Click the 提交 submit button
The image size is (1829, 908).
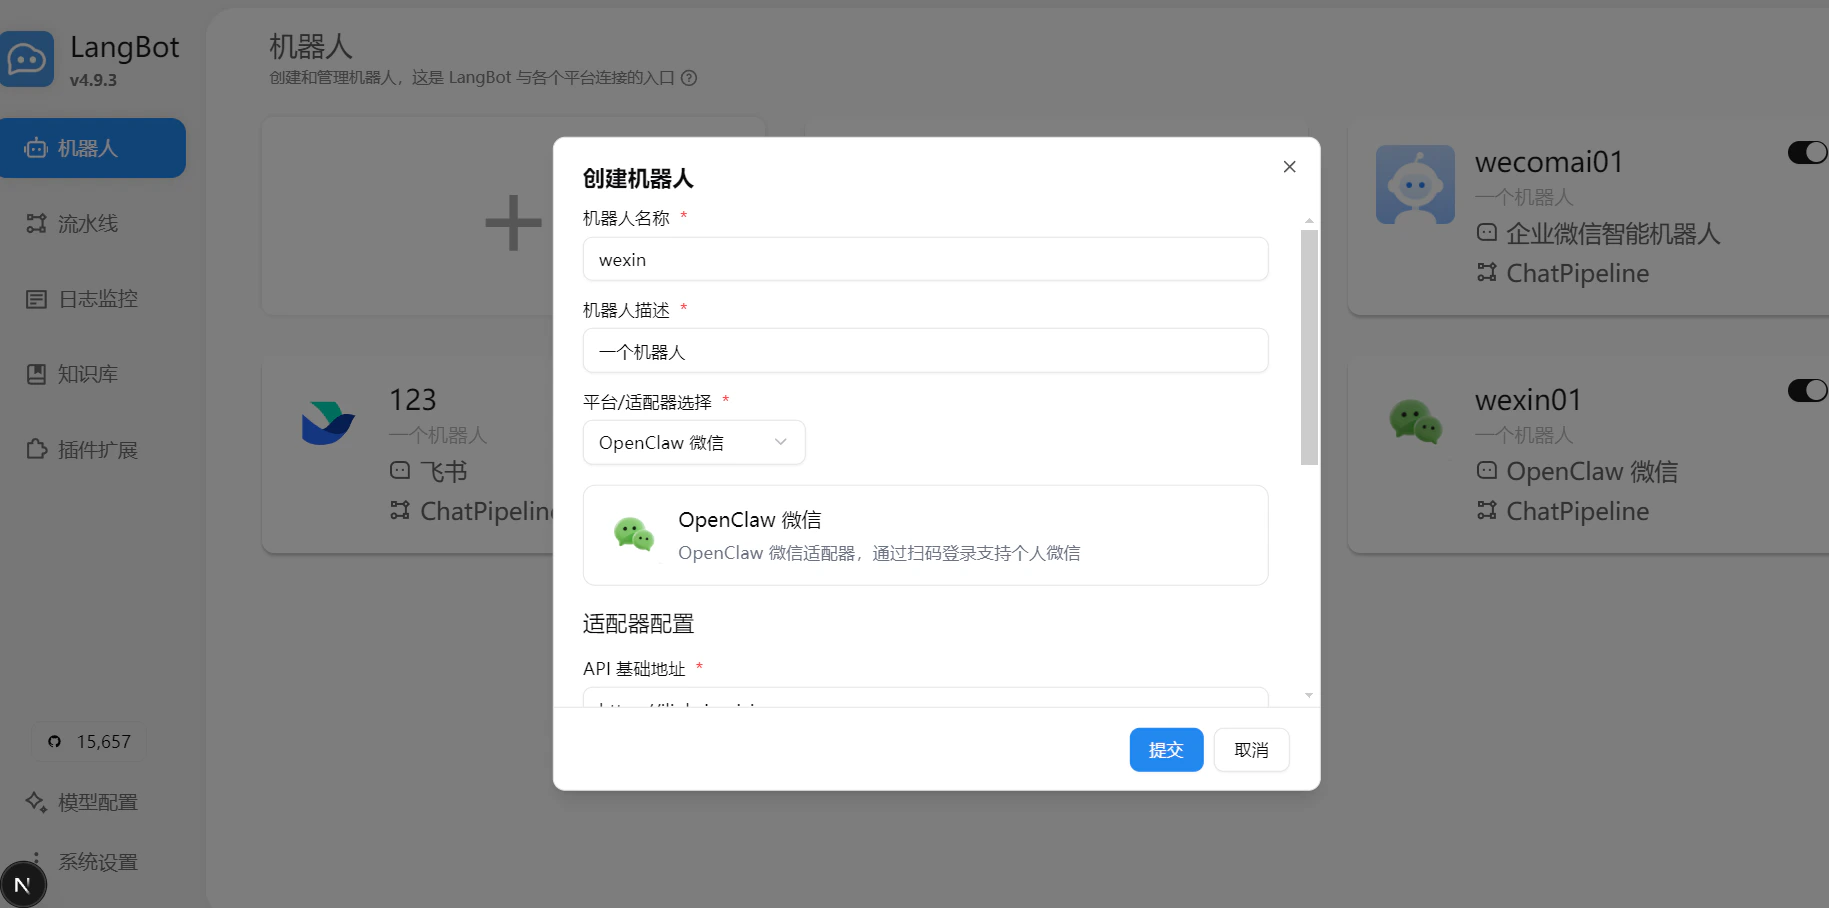(x=1166, y=749)
